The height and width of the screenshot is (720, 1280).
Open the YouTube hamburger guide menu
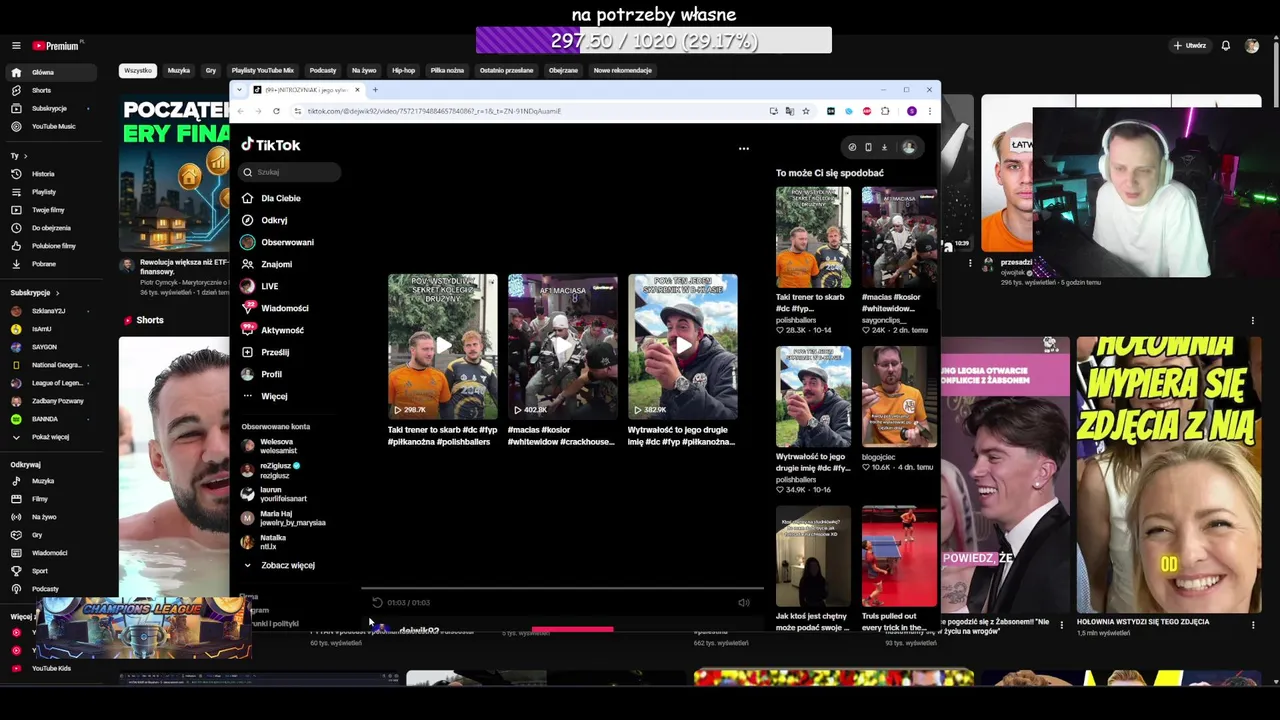click(16, 46)
